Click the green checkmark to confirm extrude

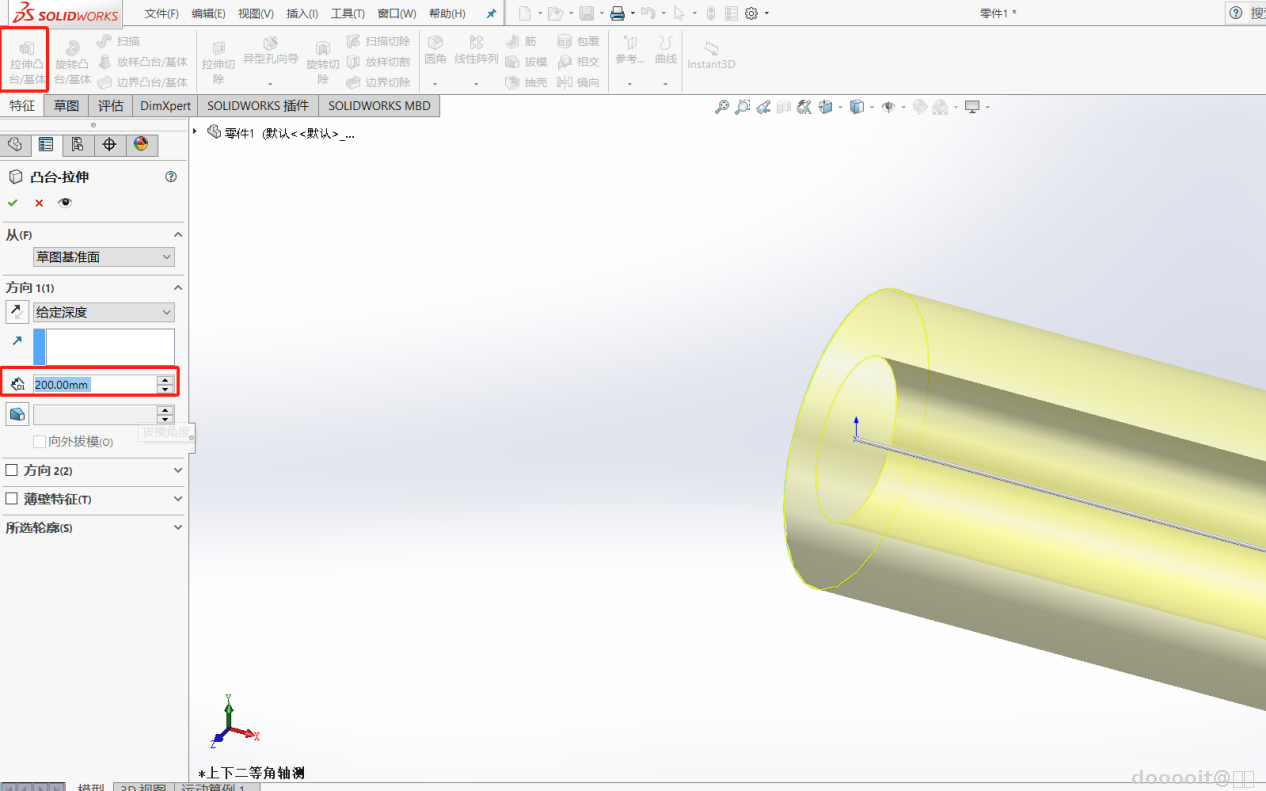coord(13,203)
